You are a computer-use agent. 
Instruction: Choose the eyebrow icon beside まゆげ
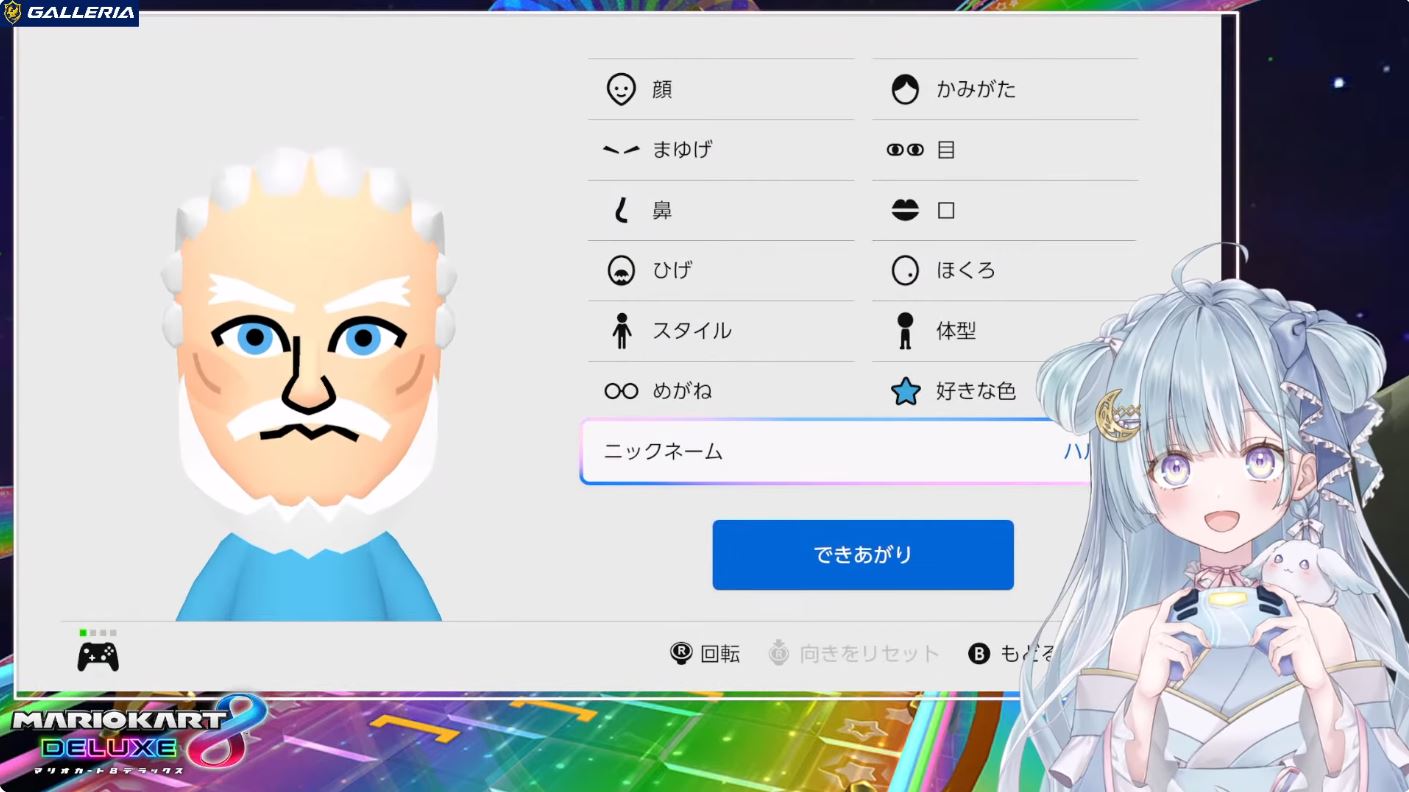click(x=621, y=150)
